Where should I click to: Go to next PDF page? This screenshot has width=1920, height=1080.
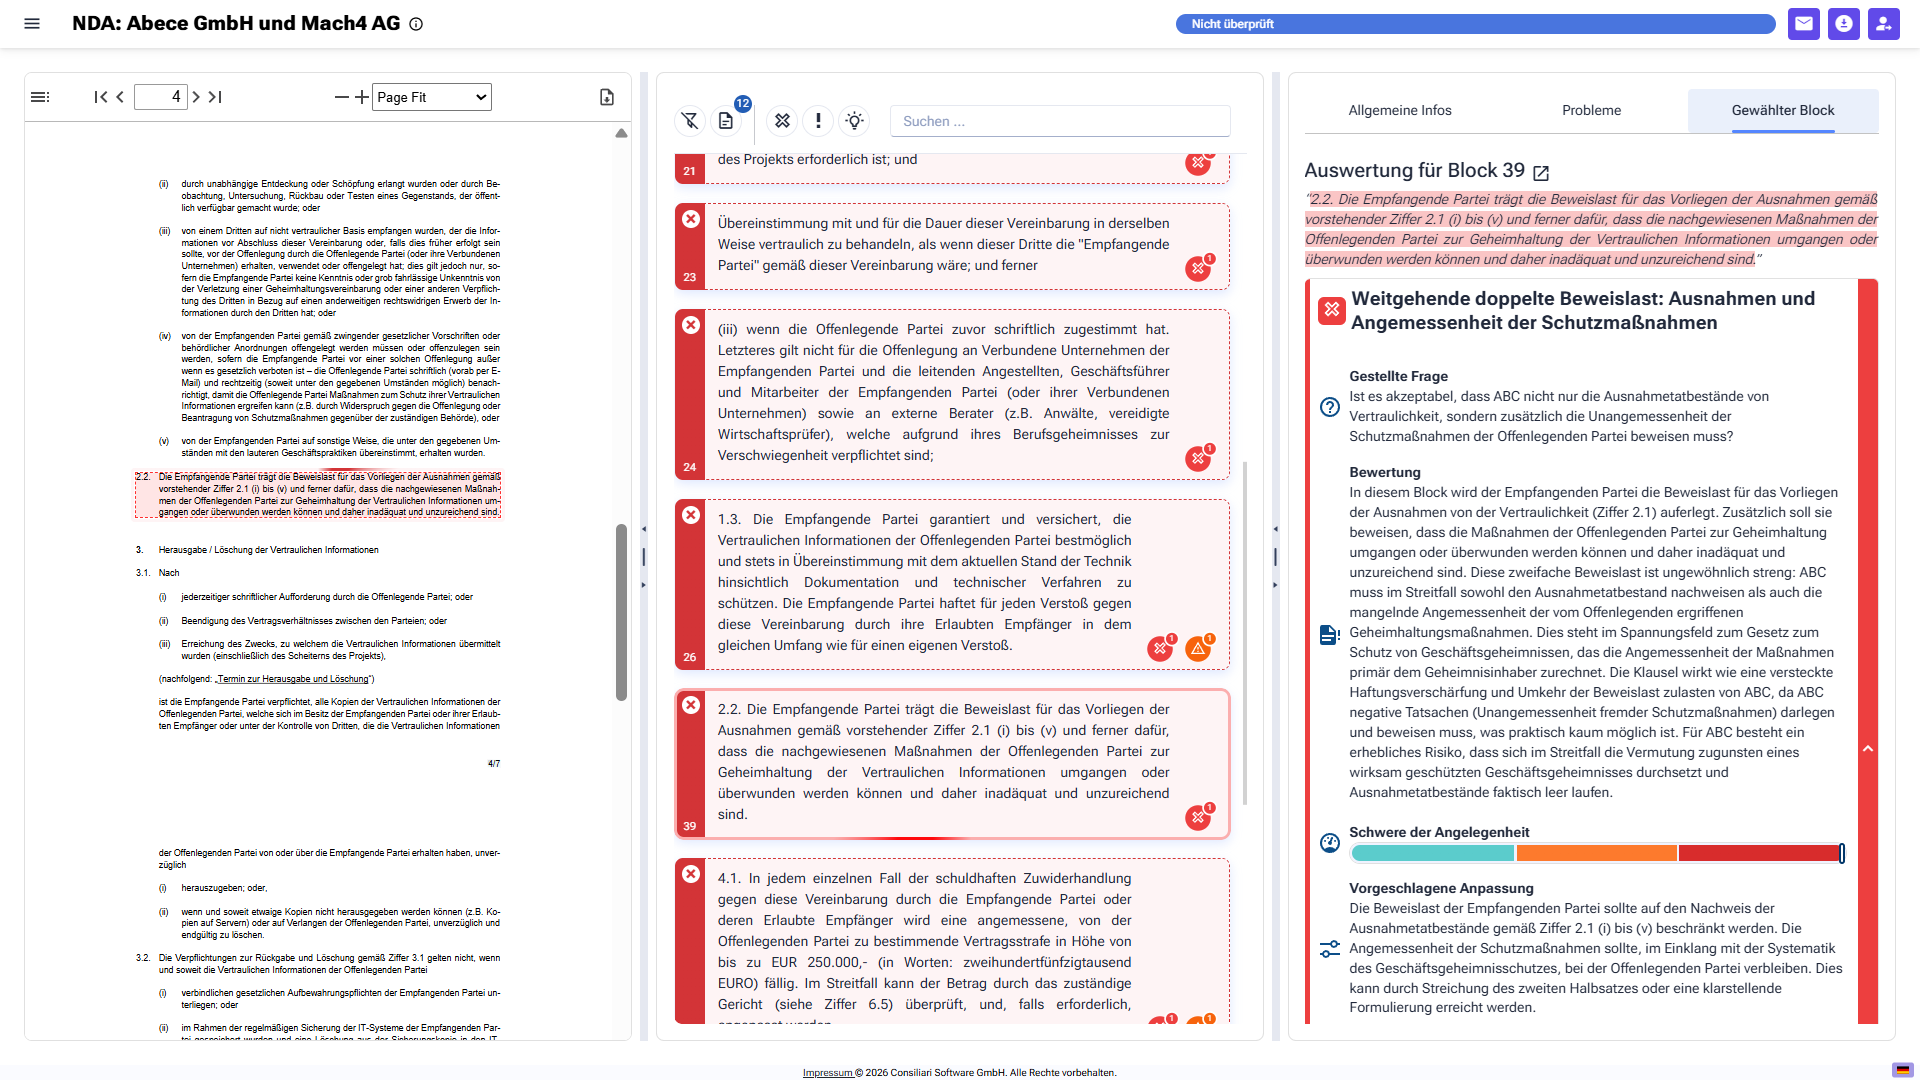tap(196, 97)
